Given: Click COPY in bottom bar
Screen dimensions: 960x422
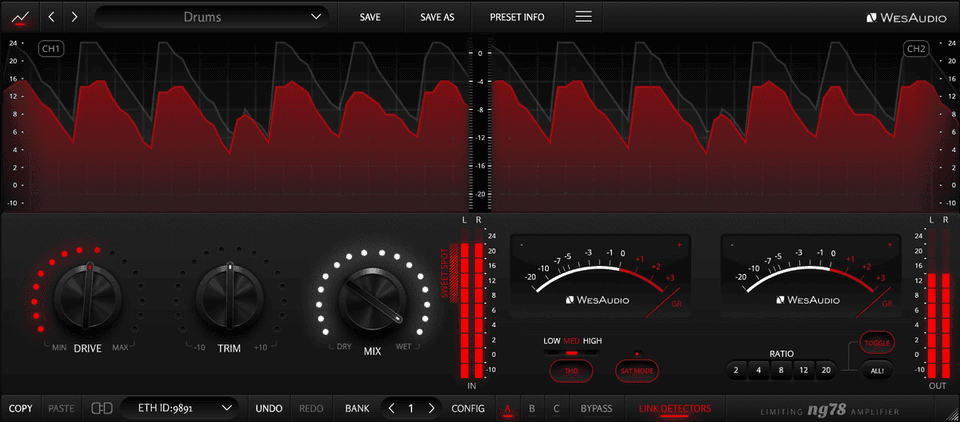Looking at the screenshot, I should [x=20, y=408].
